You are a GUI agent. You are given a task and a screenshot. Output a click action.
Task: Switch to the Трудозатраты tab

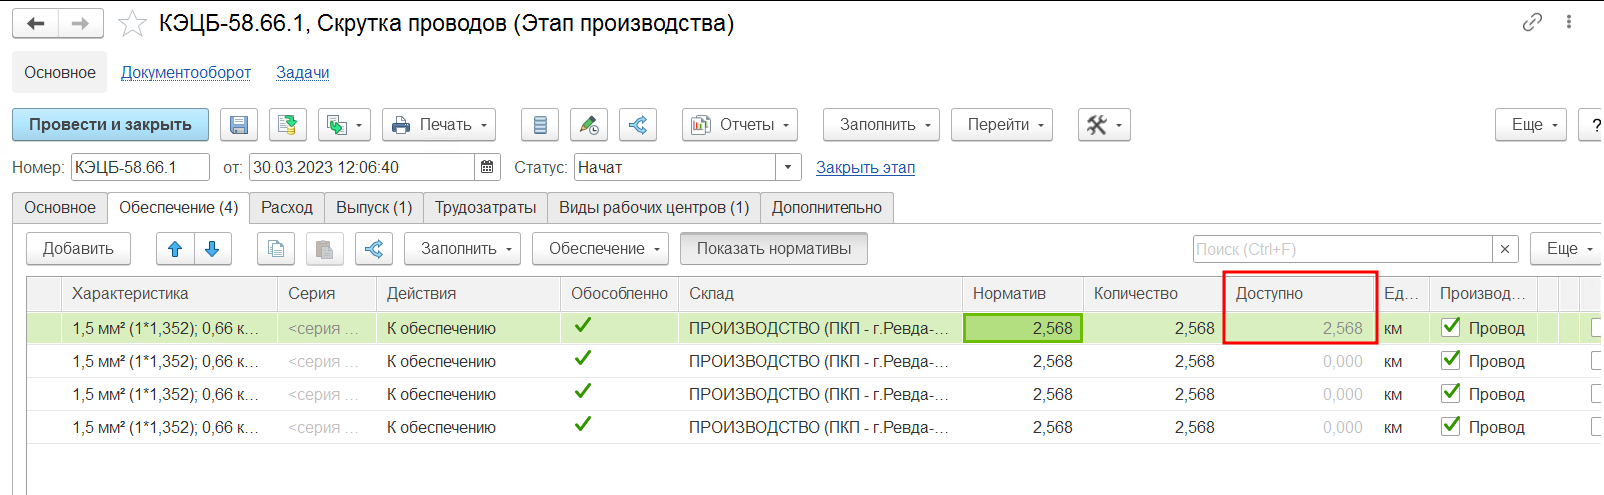point(485,207)
